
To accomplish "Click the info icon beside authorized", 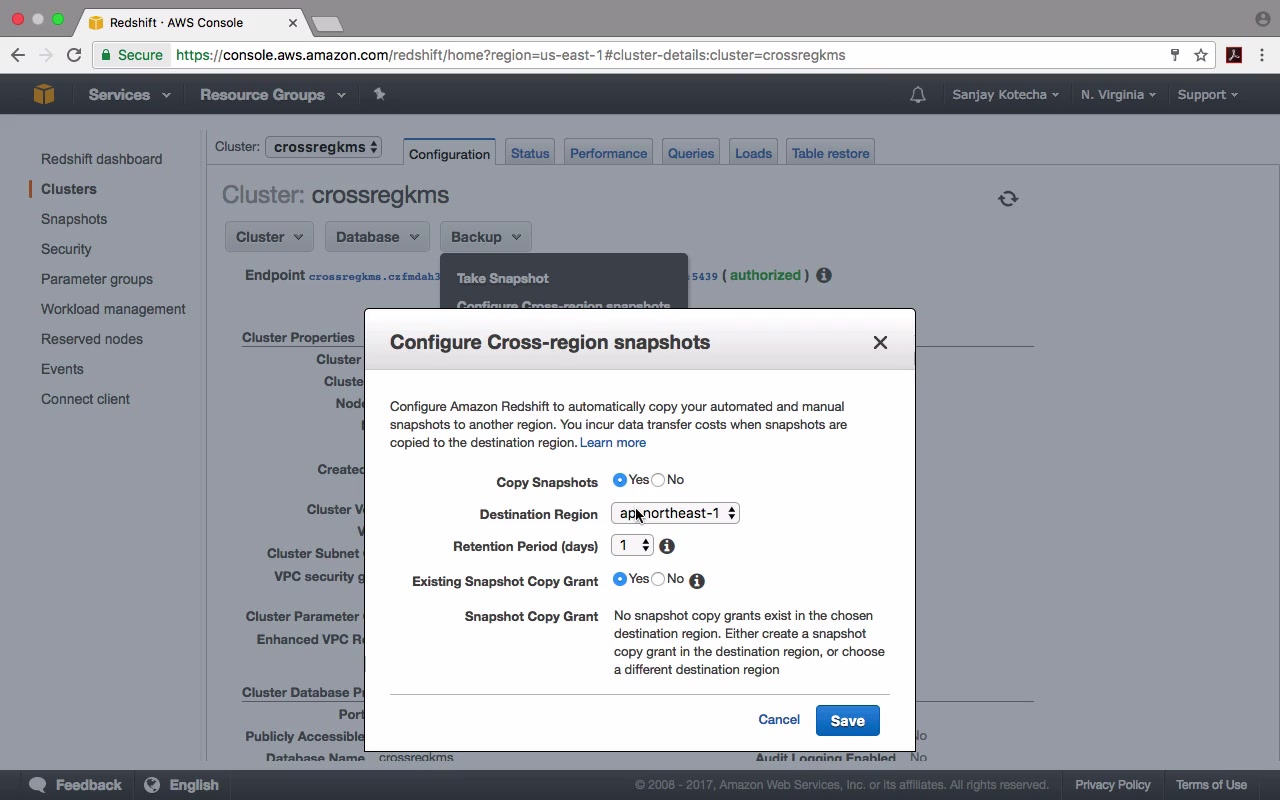I will click(x=824, y=275).
